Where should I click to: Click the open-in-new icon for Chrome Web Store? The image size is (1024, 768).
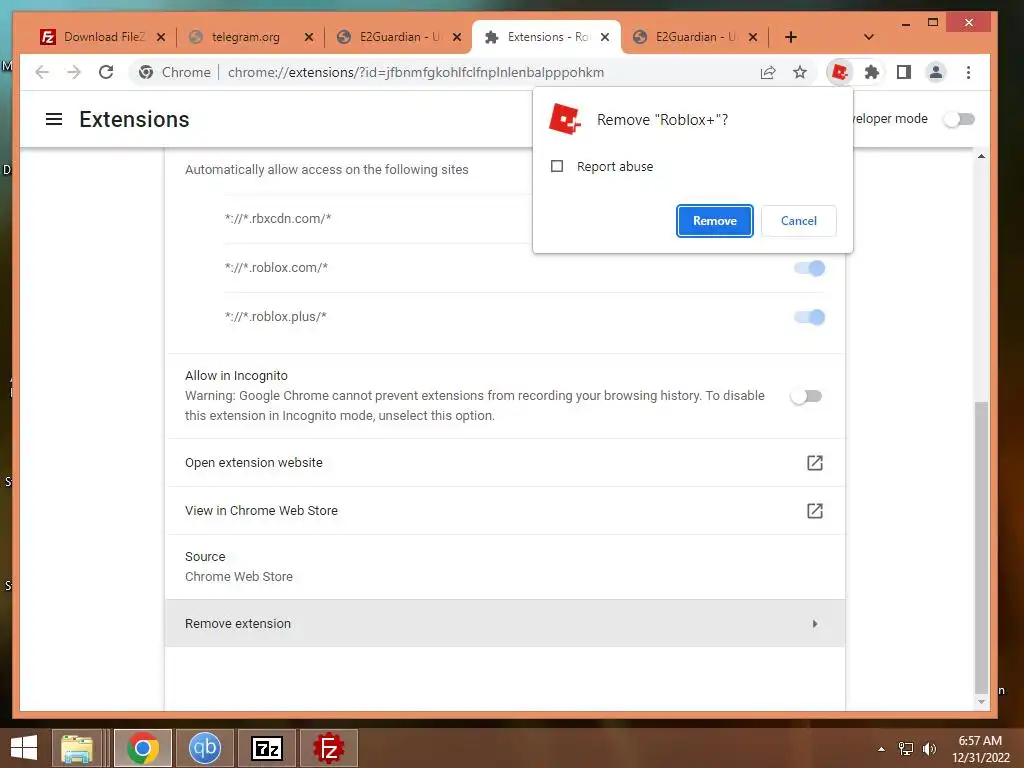(x=814, y=511)
